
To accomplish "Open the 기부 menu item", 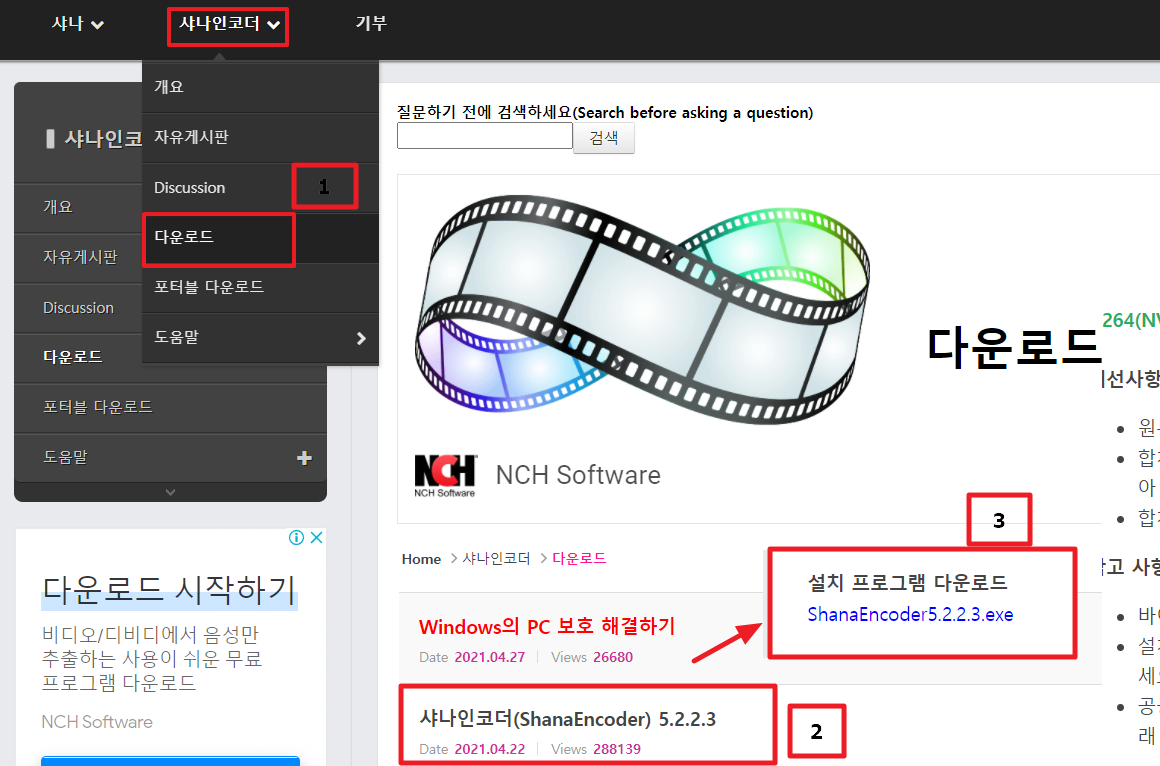I will [x=371, y=23].
